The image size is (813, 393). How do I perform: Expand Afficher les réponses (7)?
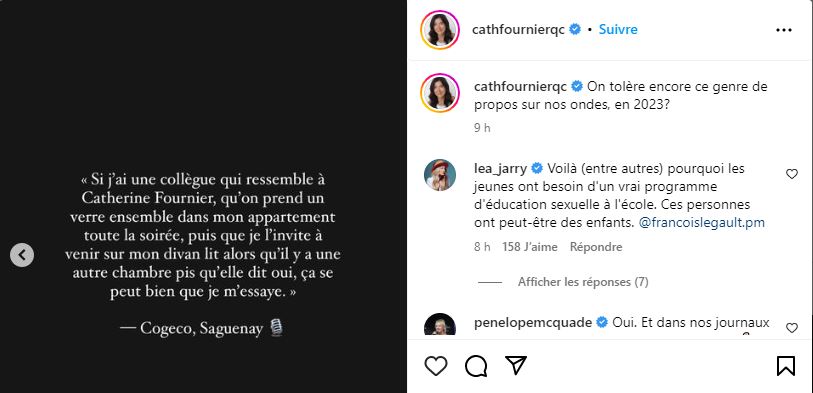[x=583, y=282]
